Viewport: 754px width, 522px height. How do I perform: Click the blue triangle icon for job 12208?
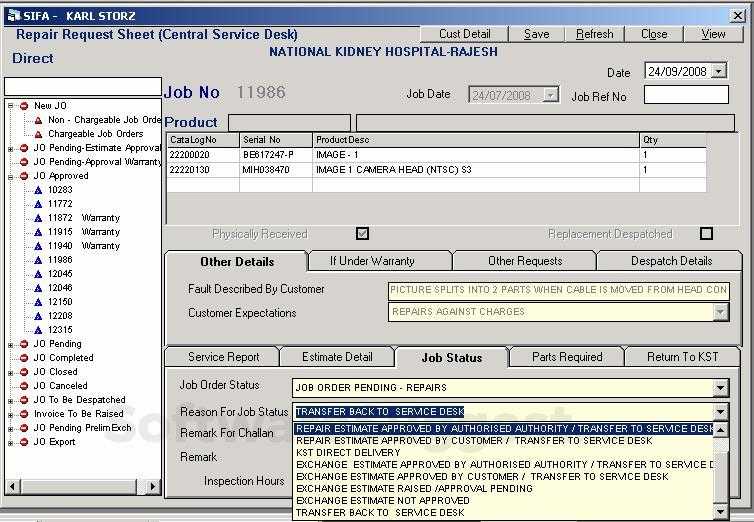tap(38, 316)
